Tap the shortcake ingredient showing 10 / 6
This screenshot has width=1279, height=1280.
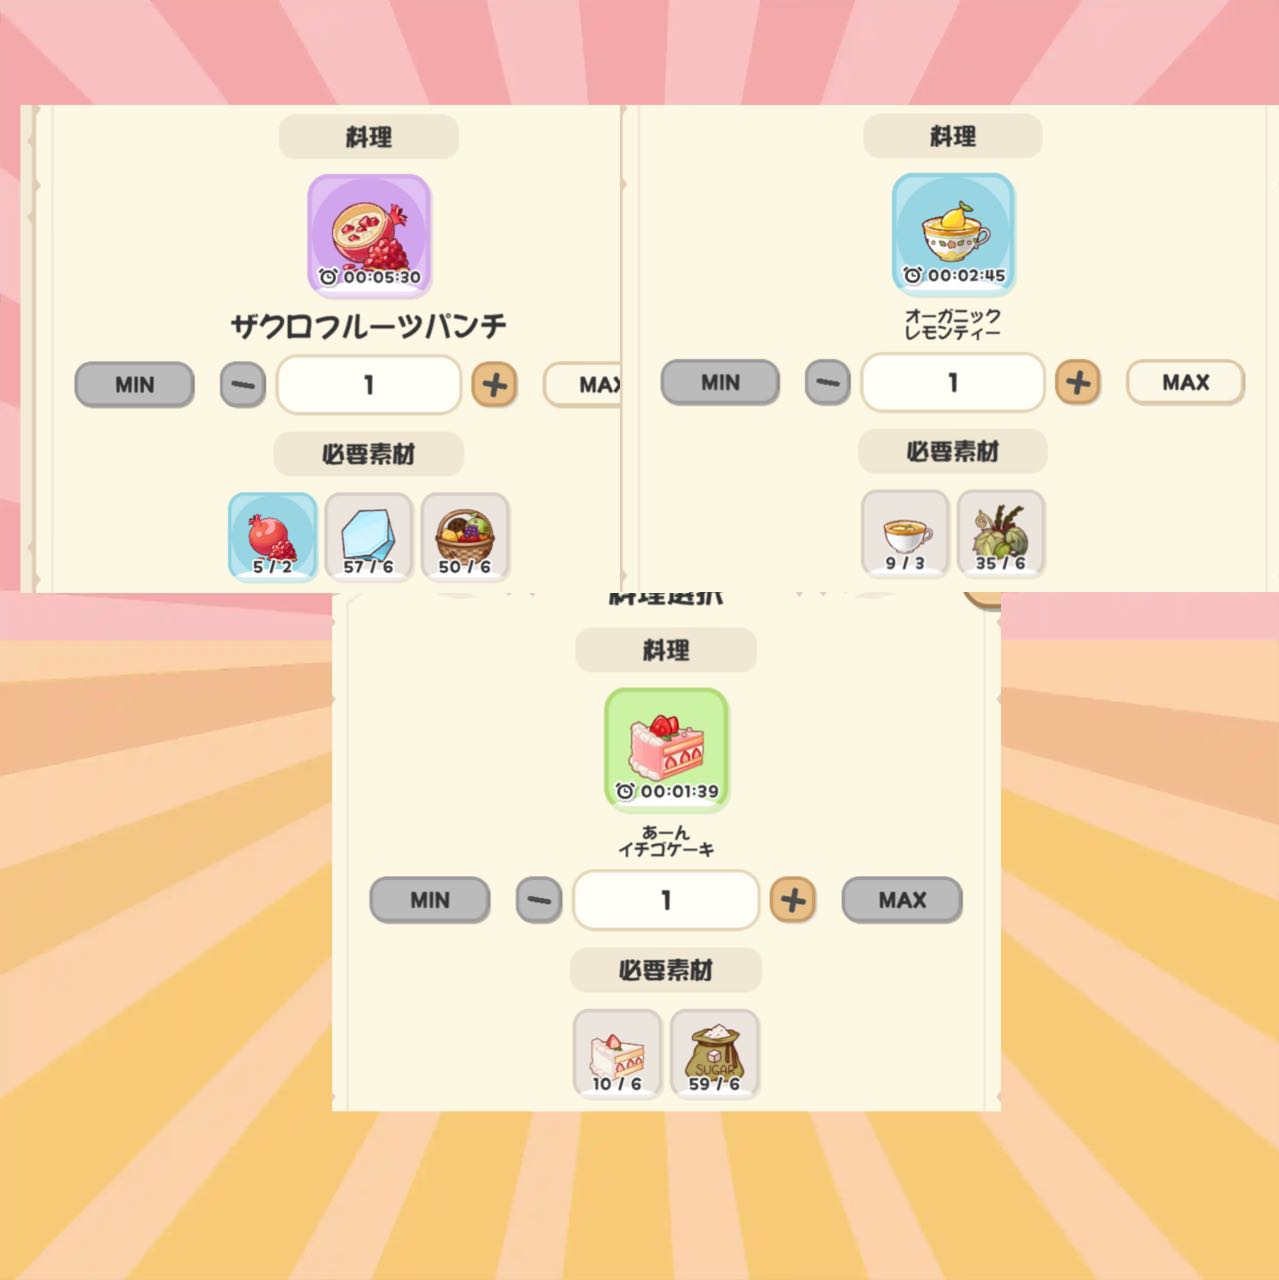click(617, 1054)
